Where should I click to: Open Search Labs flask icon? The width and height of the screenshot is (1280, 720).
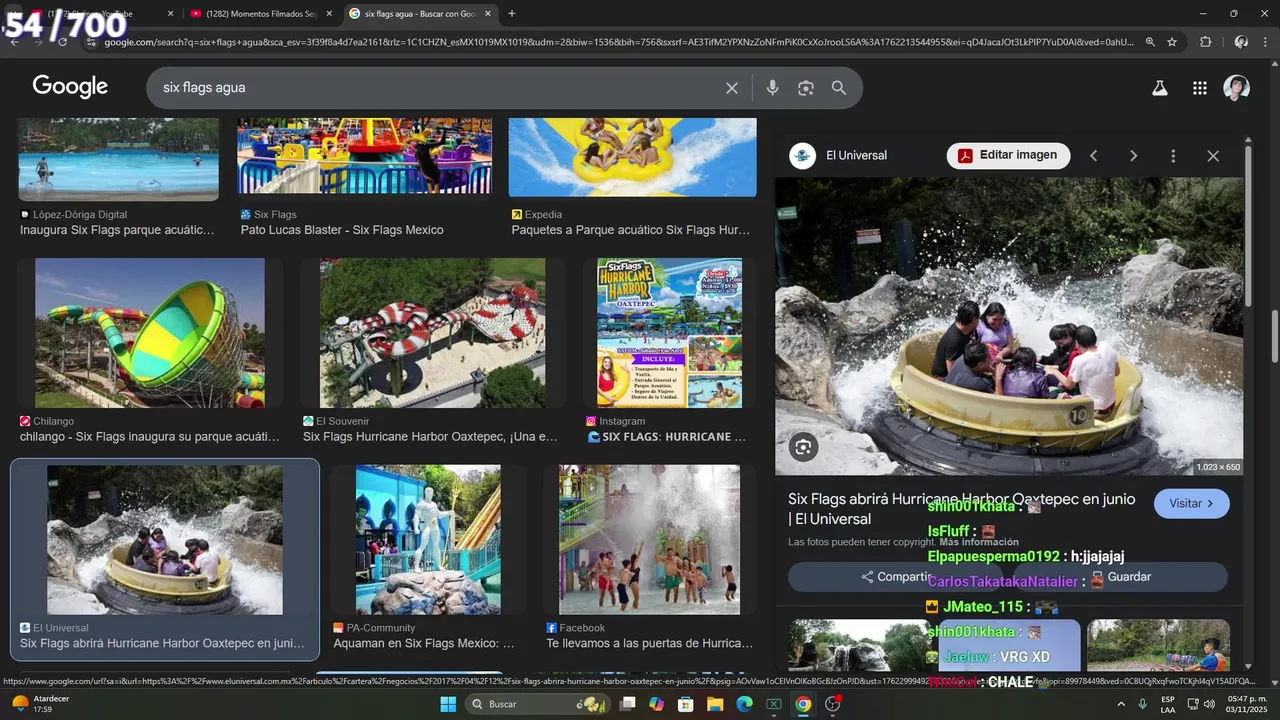pos(1160,88)
